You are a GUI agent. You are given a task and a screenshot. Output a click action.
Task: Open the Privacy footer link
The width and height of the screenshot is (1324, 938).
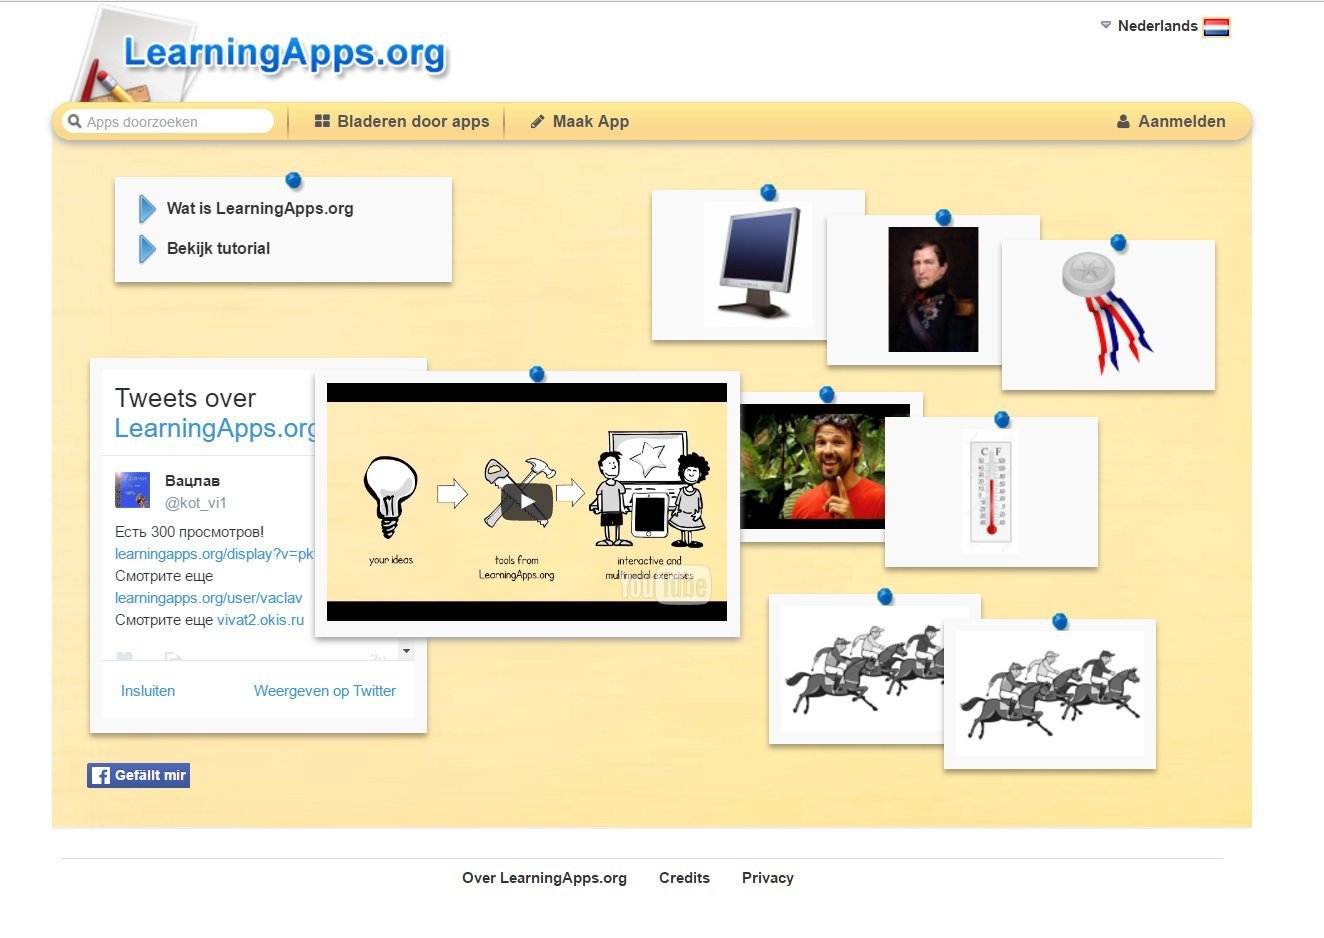[x=768, y=878]
